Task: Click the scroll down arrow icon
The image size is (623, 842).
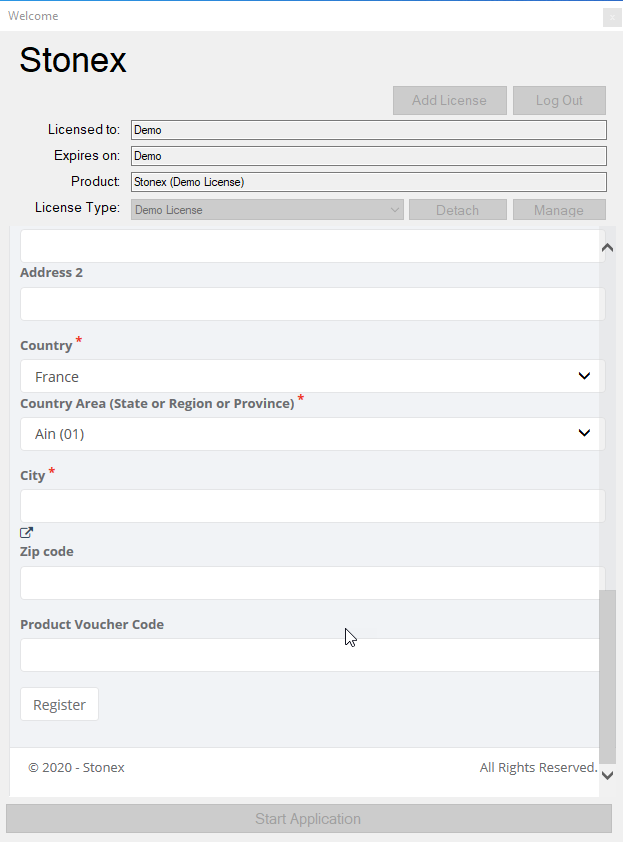Action: point(607,775)
